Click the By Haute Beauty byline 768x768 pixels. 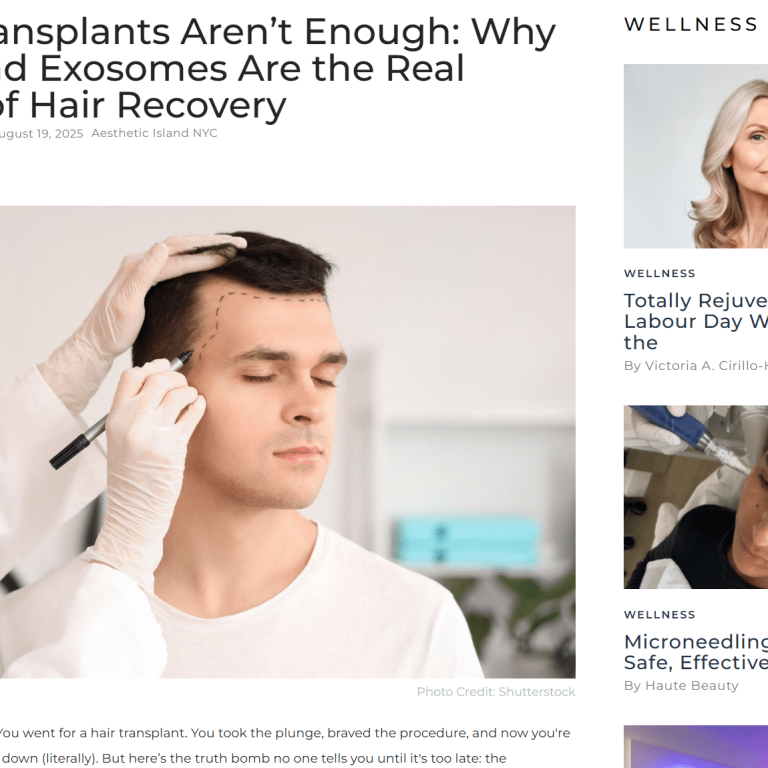(681, 686)
